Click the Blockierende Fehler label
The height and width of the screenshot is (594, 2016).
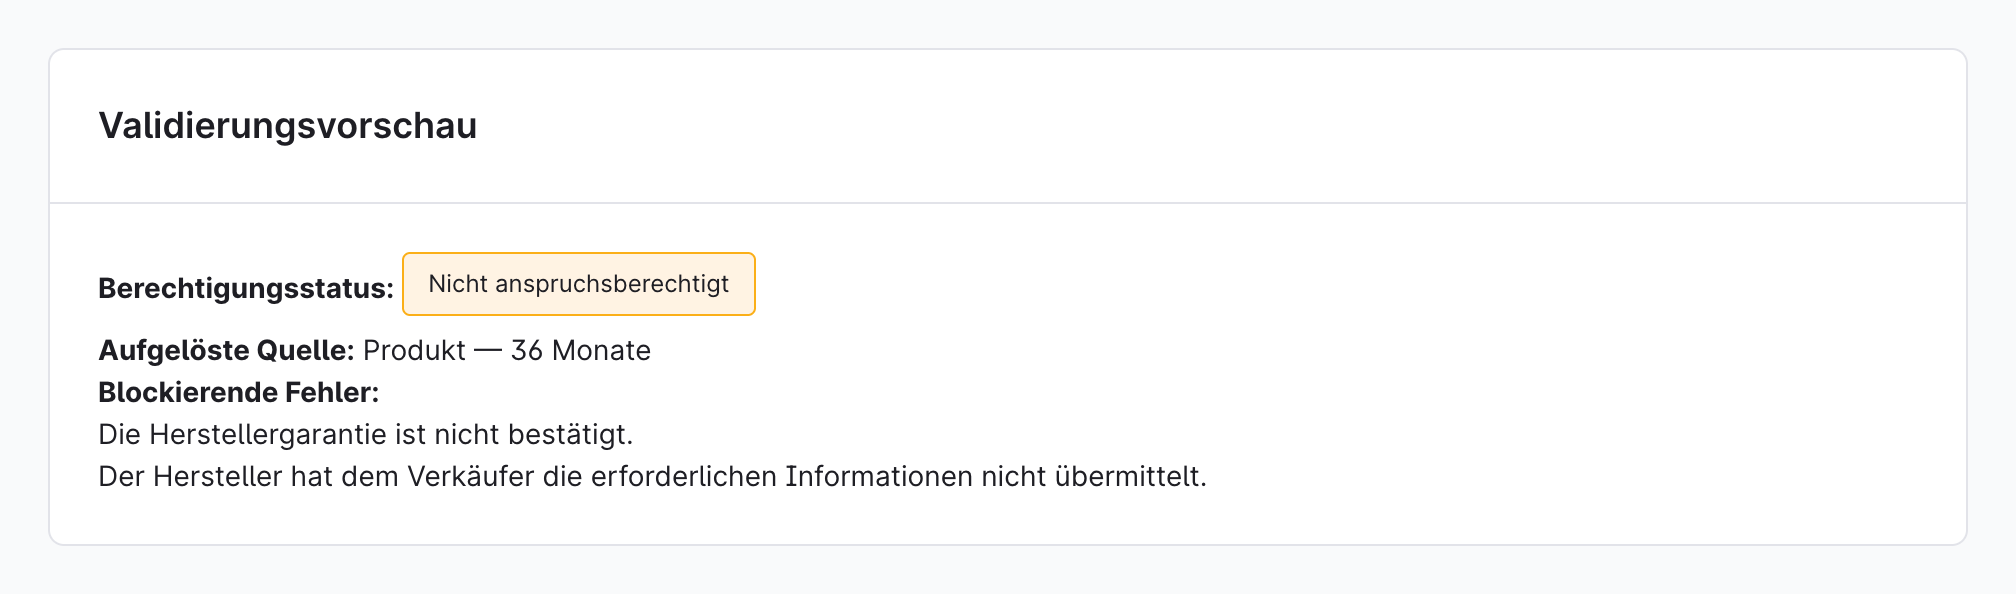[239, 392]
